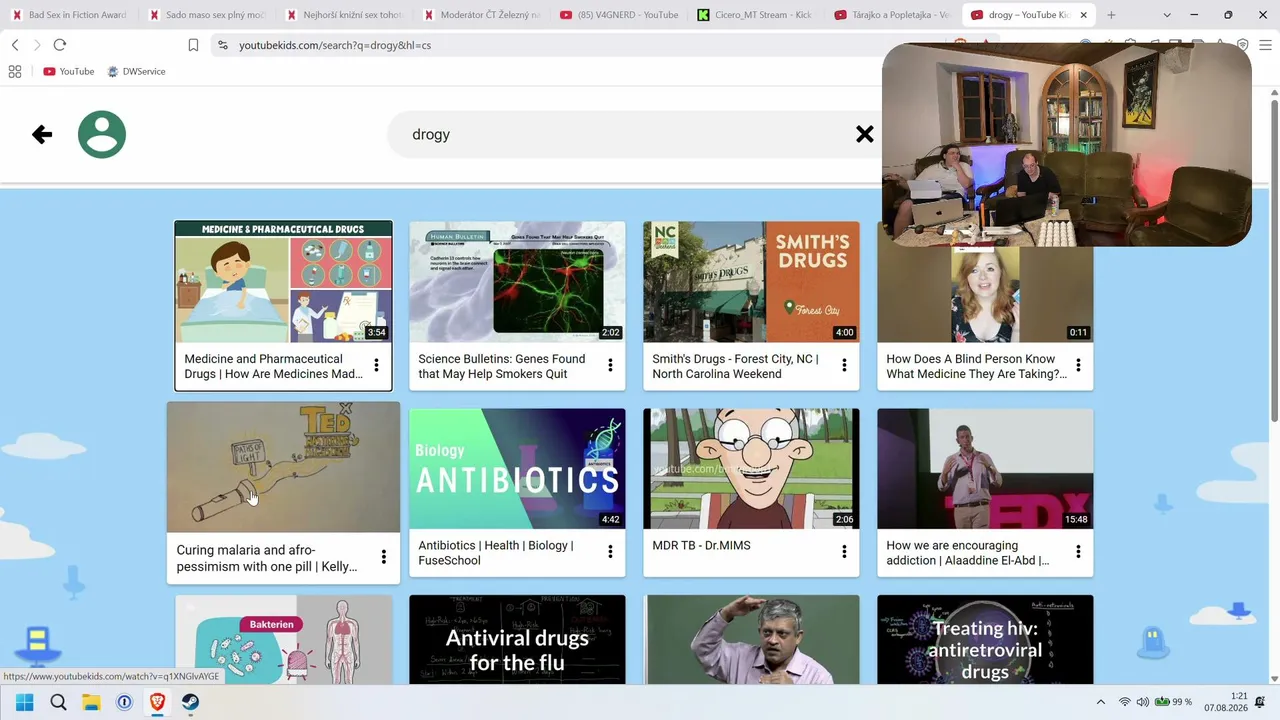Open three-dot menu for 'MDR TB - Dr.MIMS'
The image size is (1280, 720).
[844, 552]
